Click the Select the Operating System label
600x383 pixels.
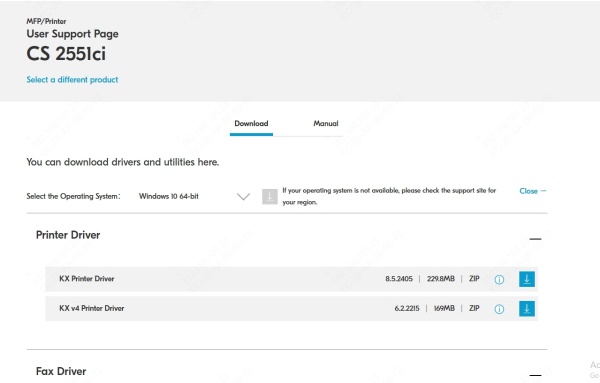point(73,196)
